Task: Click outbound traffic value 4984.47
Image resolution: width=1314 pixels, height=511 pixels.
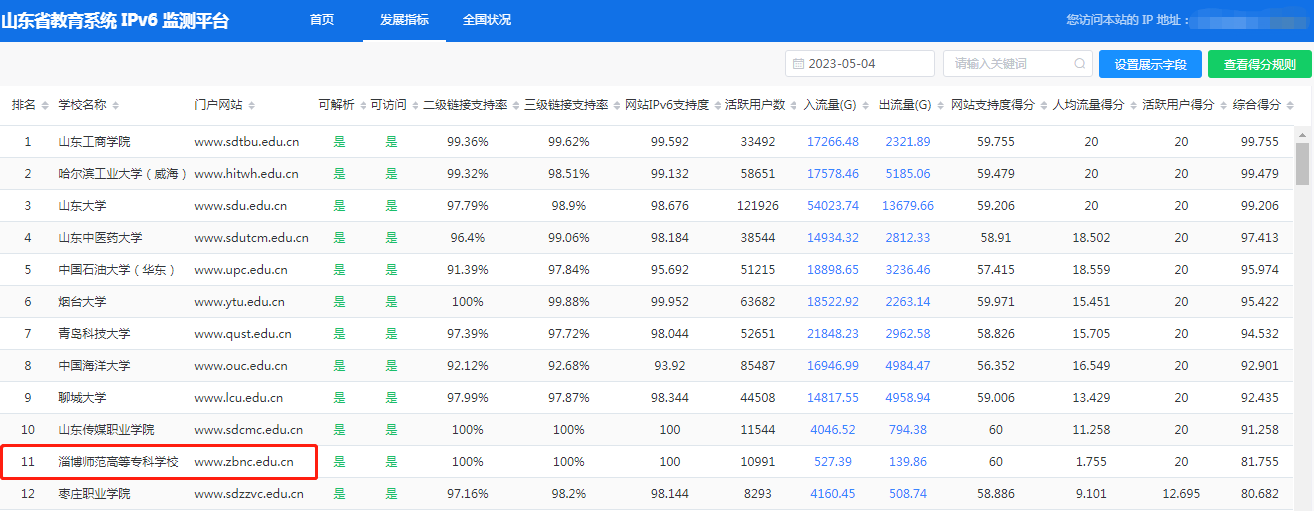Action: tap(908, 366)
